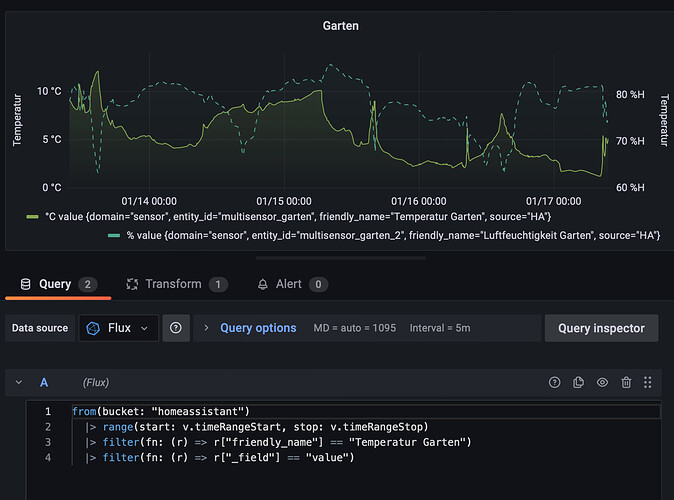Delete query A with trash icon
This screenshot has width=674, height=500.
click(626, 382)
